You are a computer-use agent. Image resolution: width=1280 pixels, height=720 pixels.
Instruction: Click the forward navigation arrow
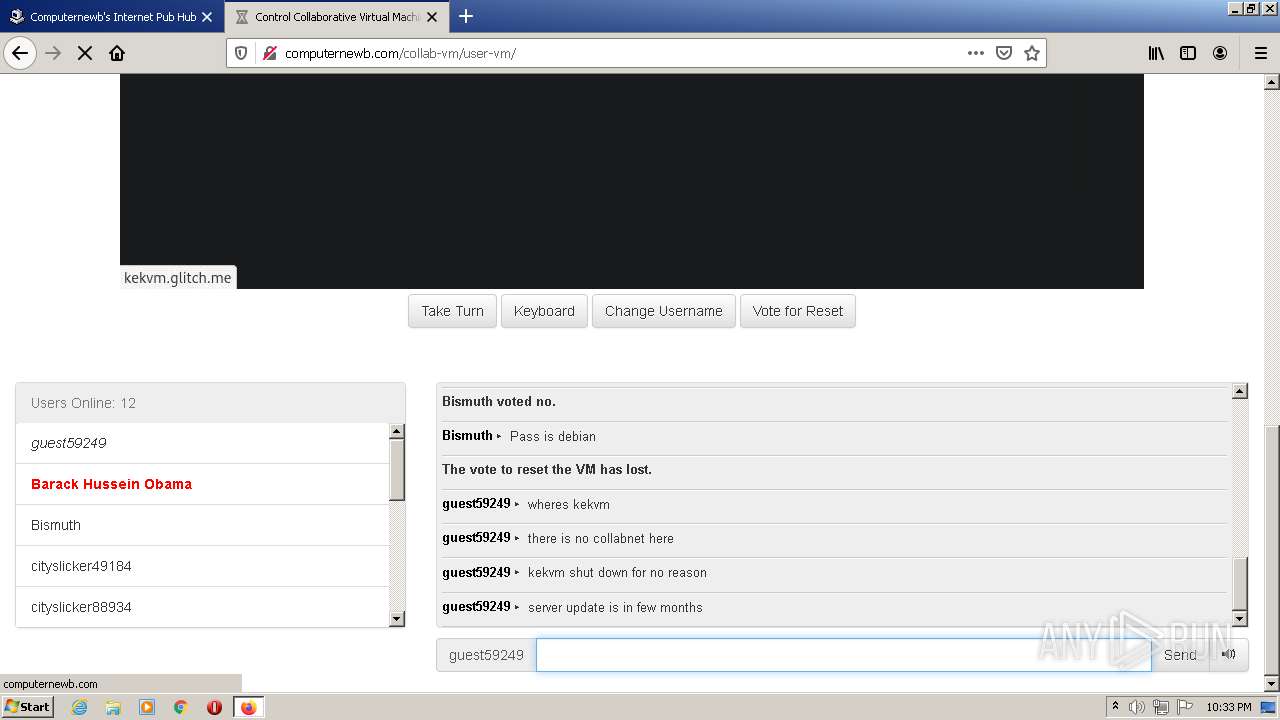pos(53,53)
